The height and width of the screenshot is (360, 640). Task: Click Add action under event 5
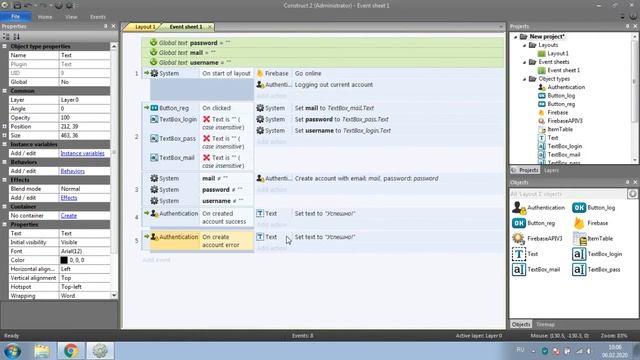(x=271, y=248)
